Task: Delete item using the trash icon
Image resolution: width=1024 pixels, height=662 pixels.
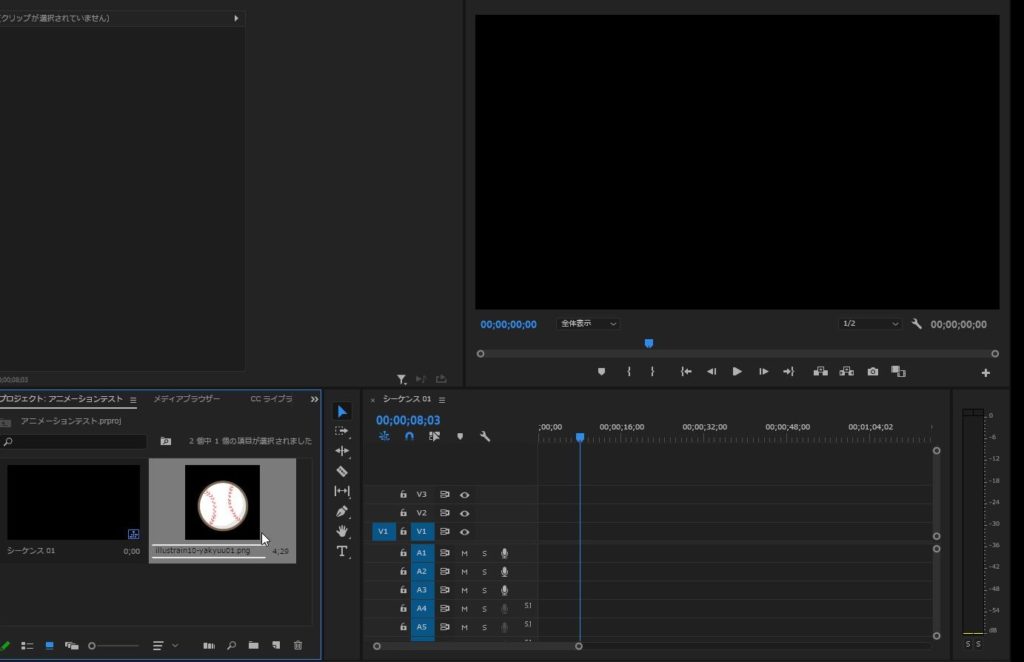Action: 297,646
